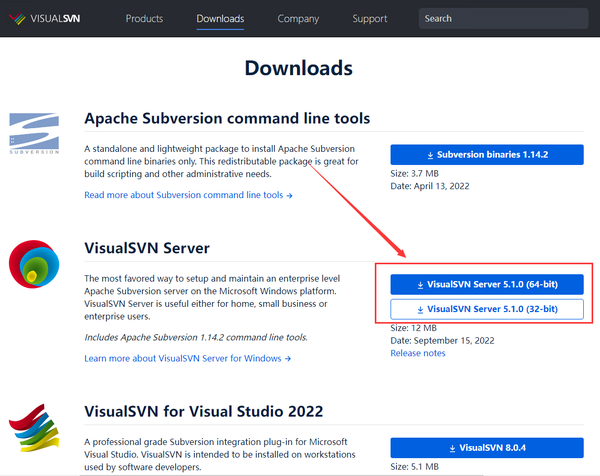Viewport: 600px width, 476px height.
Task: Open the Products menu
Action: 144,18
